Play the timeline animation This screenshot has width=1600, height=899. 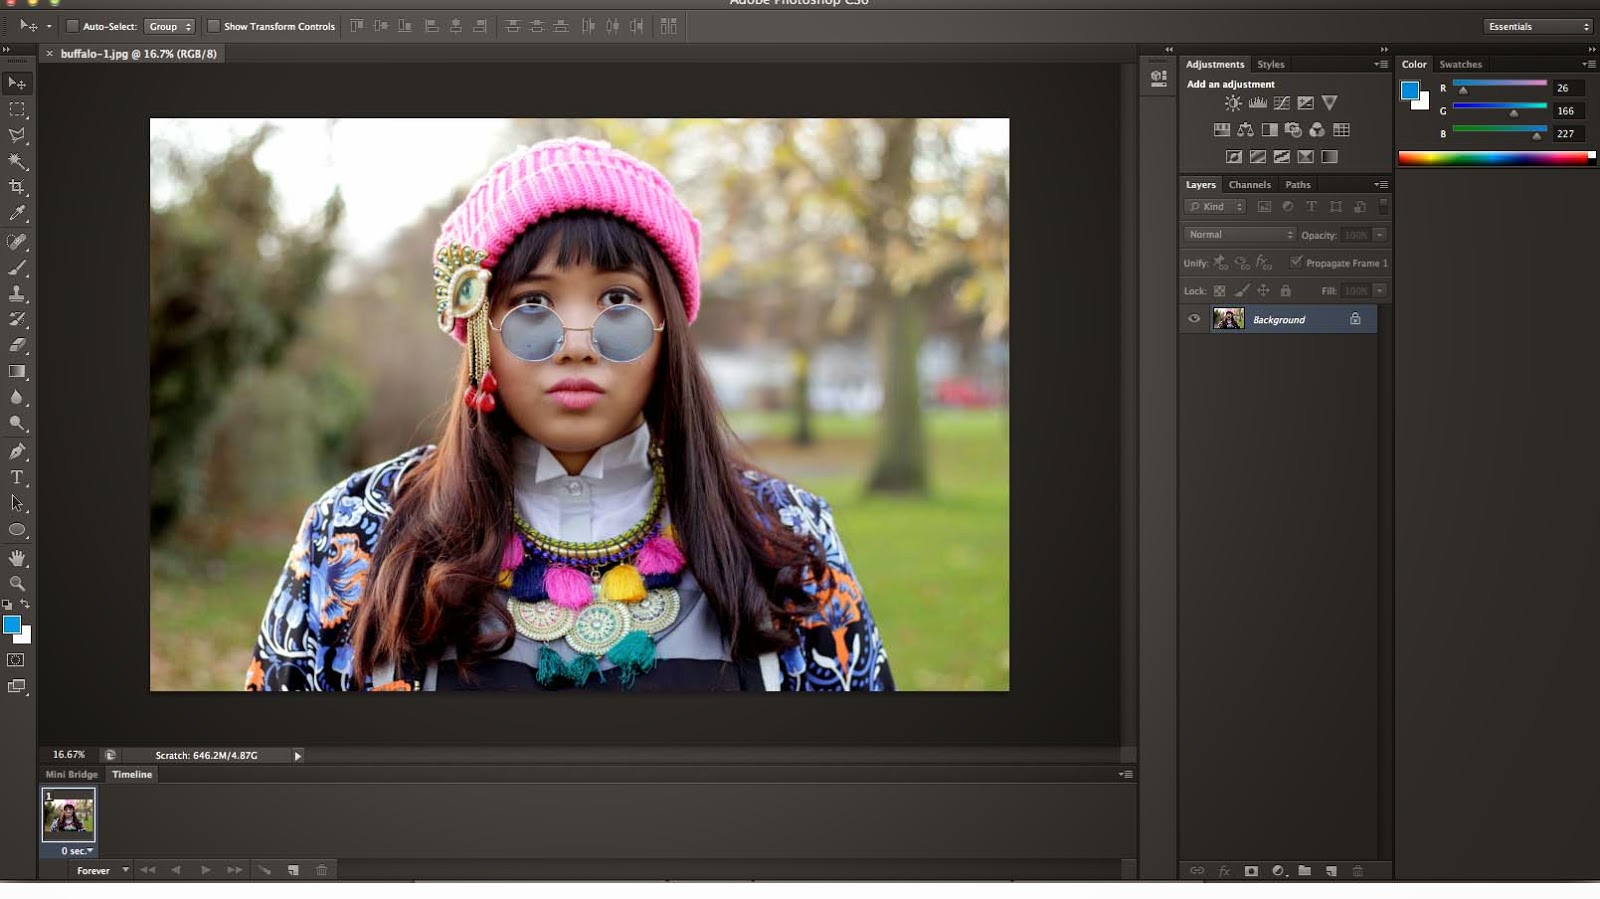[x=206, y=870]
